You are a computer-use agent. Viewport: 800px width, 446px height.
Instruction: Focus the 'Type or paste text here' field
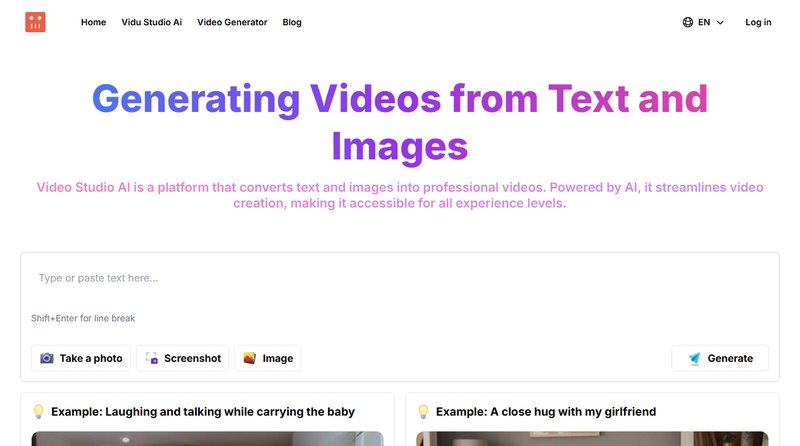click(x=399, y=278)
